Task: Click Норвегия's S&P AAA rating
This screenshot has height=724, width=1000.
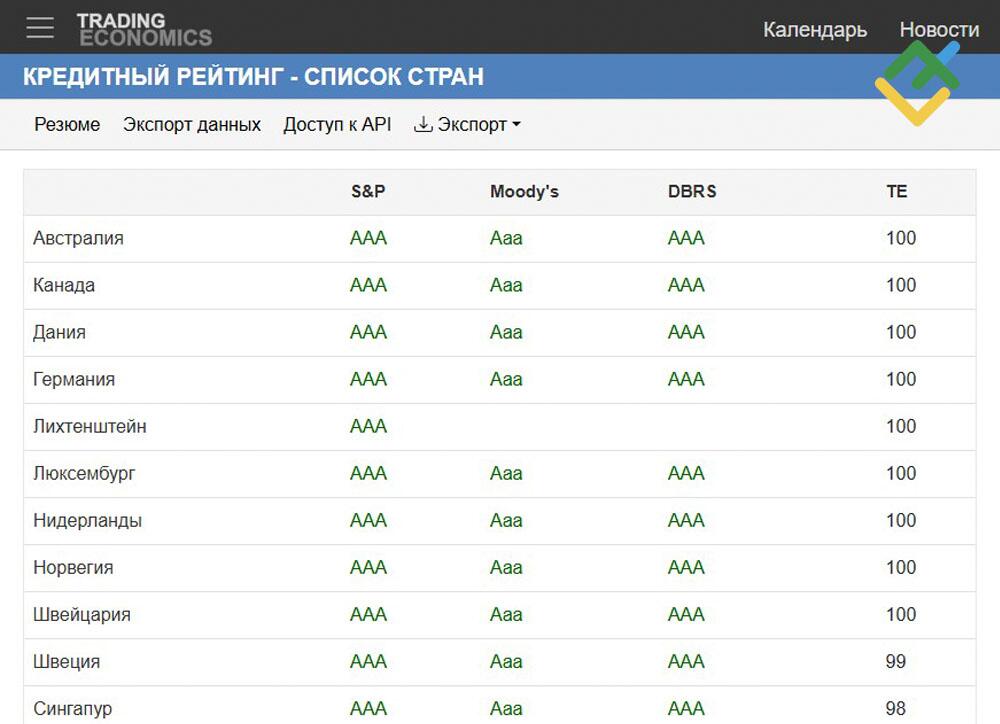Action: coord(368,568)
